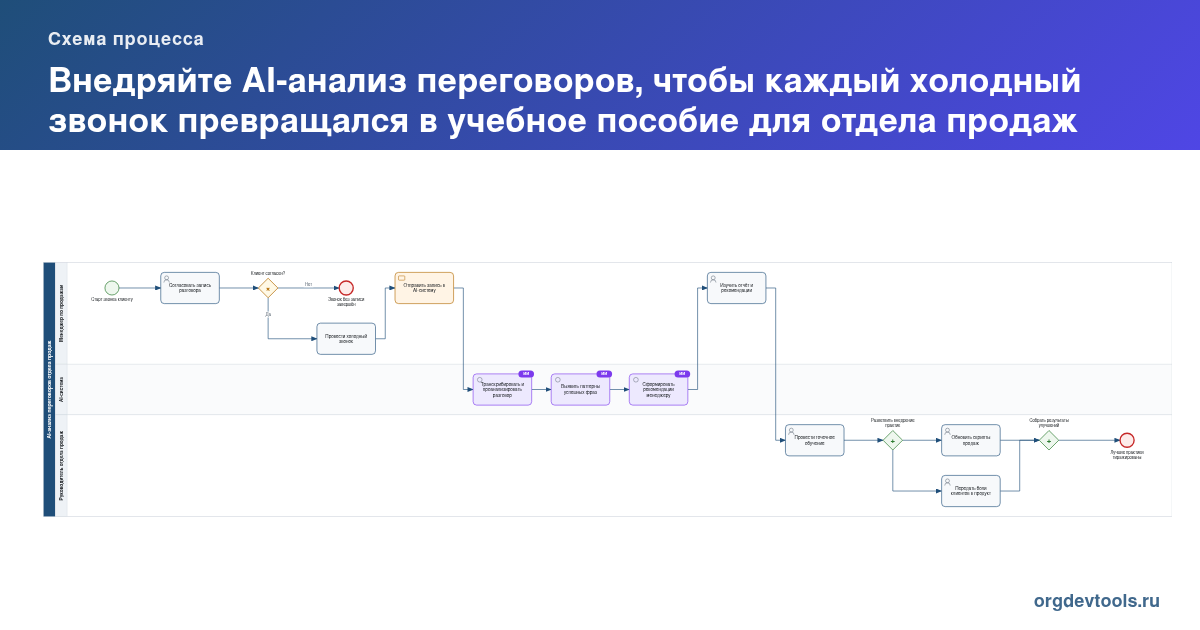This screenshot has width=1200, height=630.
Task: Select the orange 'Отправить запись в AI-систему' task
Action: coord(424,288)
